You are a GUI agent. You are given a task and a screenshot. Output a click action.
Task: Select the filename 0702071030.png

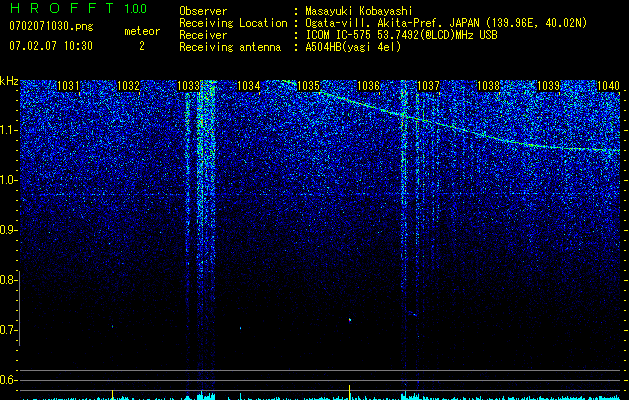pos(51,27)
